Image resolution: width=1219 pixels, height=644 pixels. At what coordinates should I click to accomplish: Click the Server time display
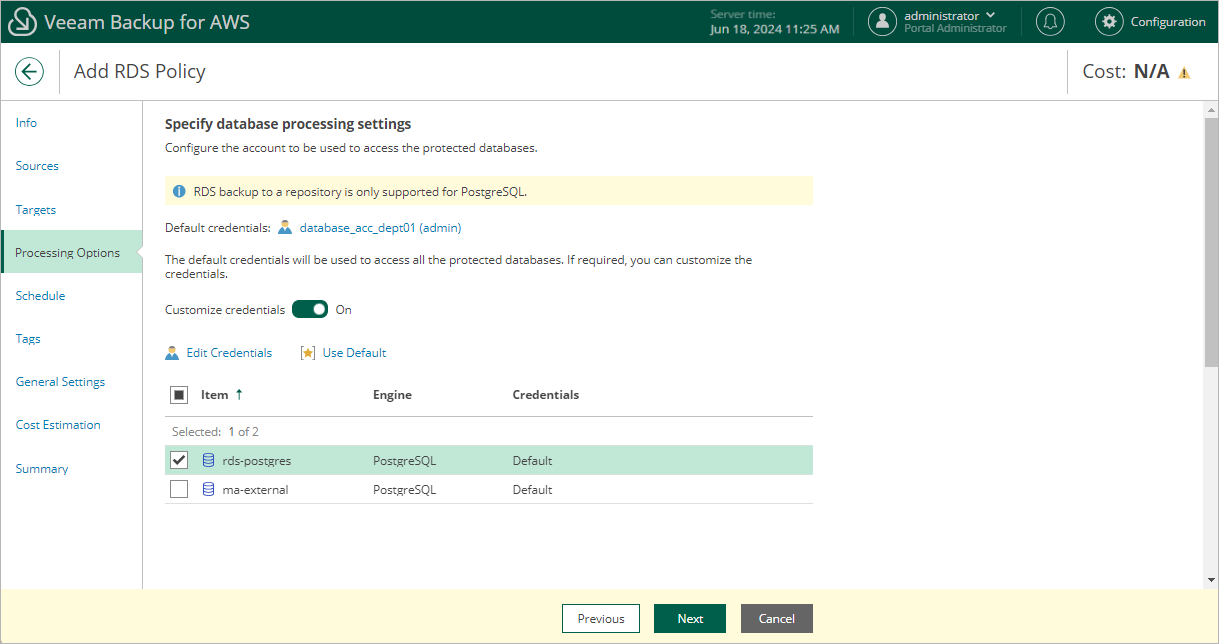(x=775, y=22)
